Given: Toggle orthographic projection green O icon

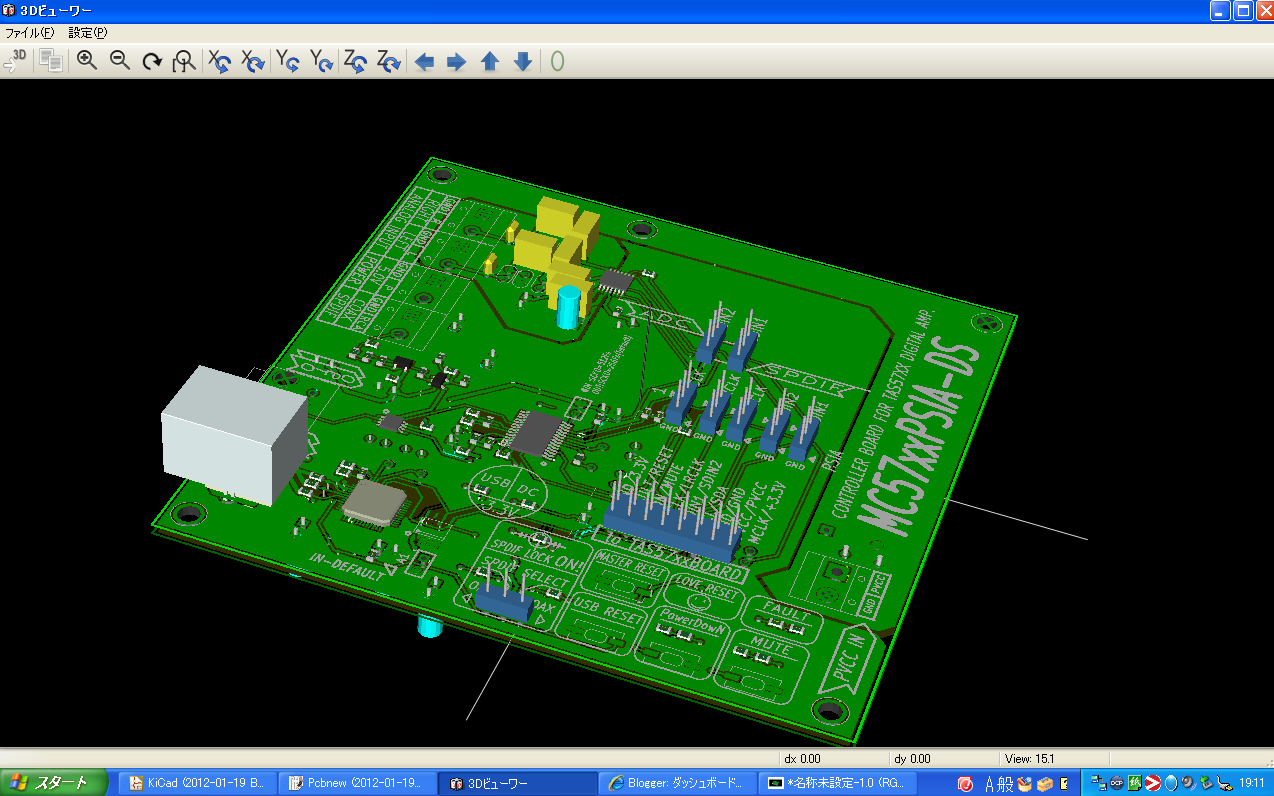Looking at the screenshot, I should click(557, 62).
